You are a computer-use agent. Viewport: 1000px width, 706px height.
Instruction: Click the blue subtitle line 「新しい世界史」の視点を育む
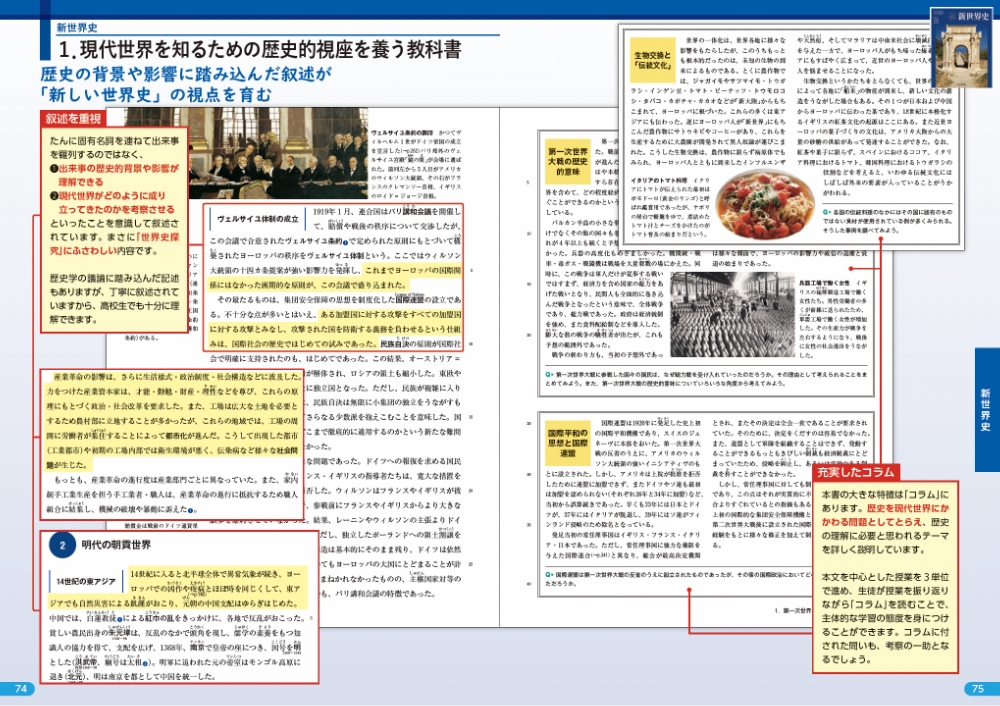(156, 94)
